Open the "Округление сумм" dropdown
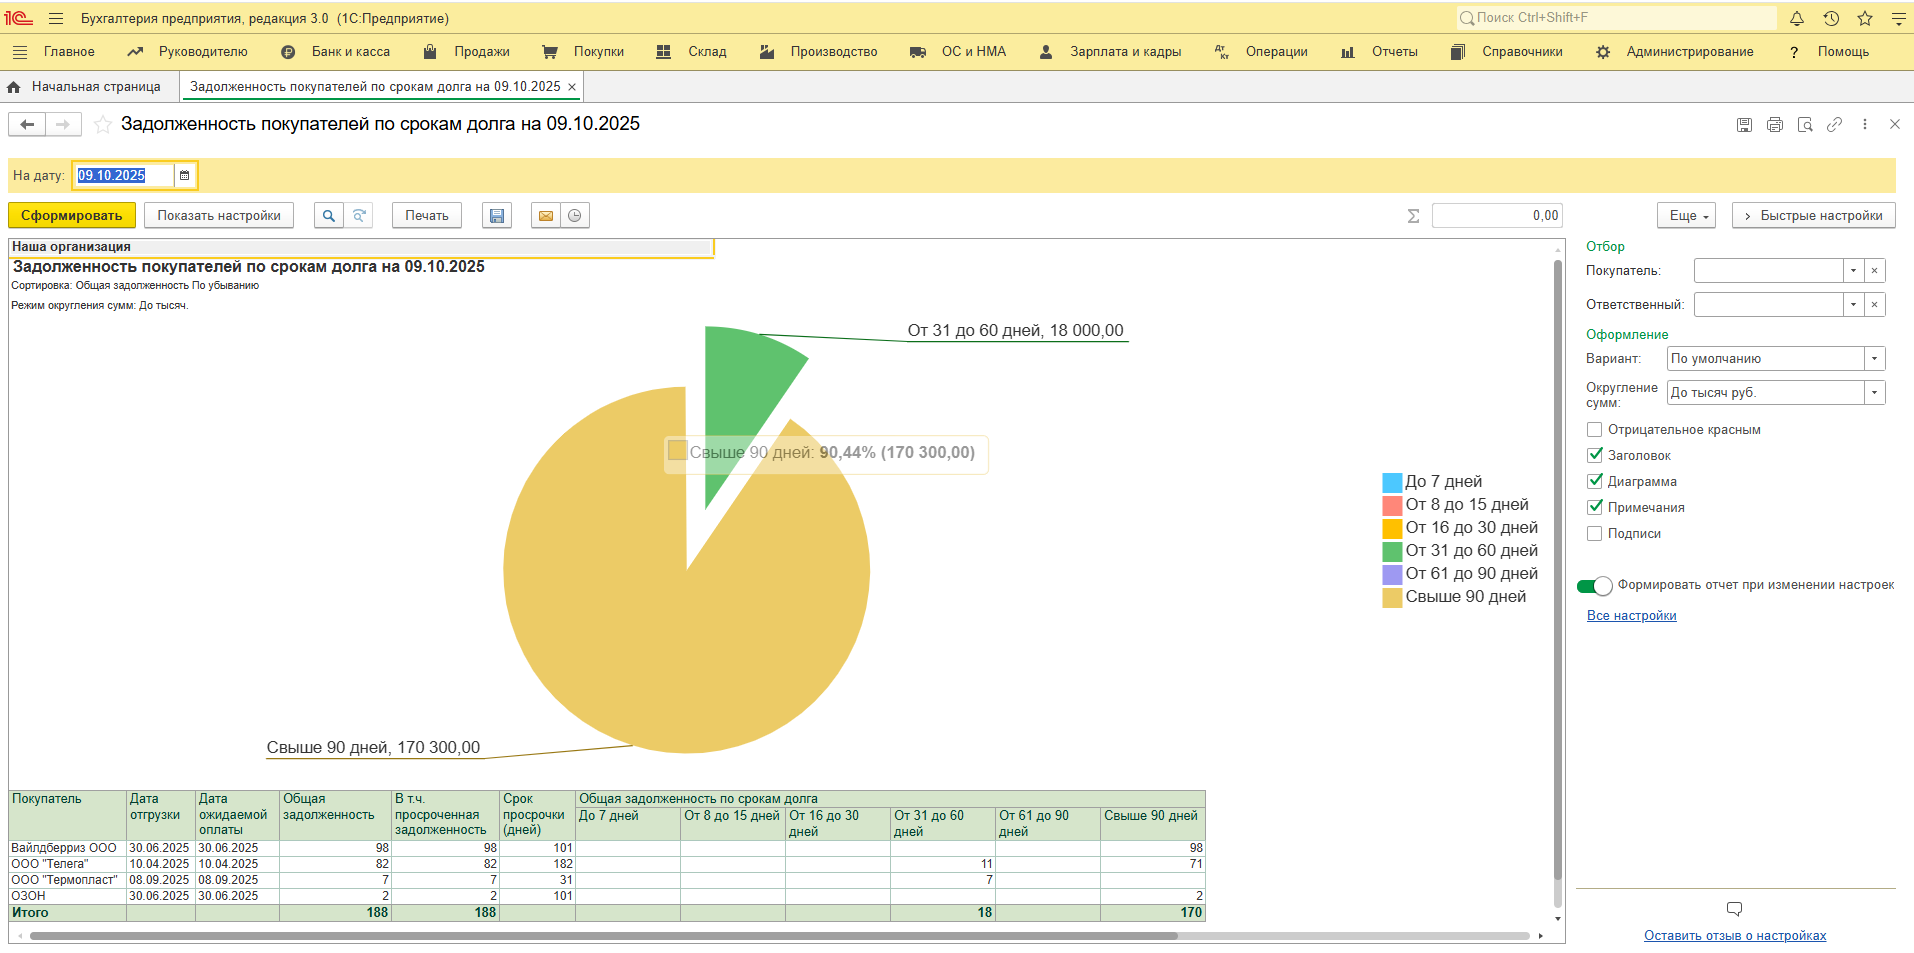The width and height of the screenshot is (1914, 953). pyautogui.click(x=1874, y=393)
